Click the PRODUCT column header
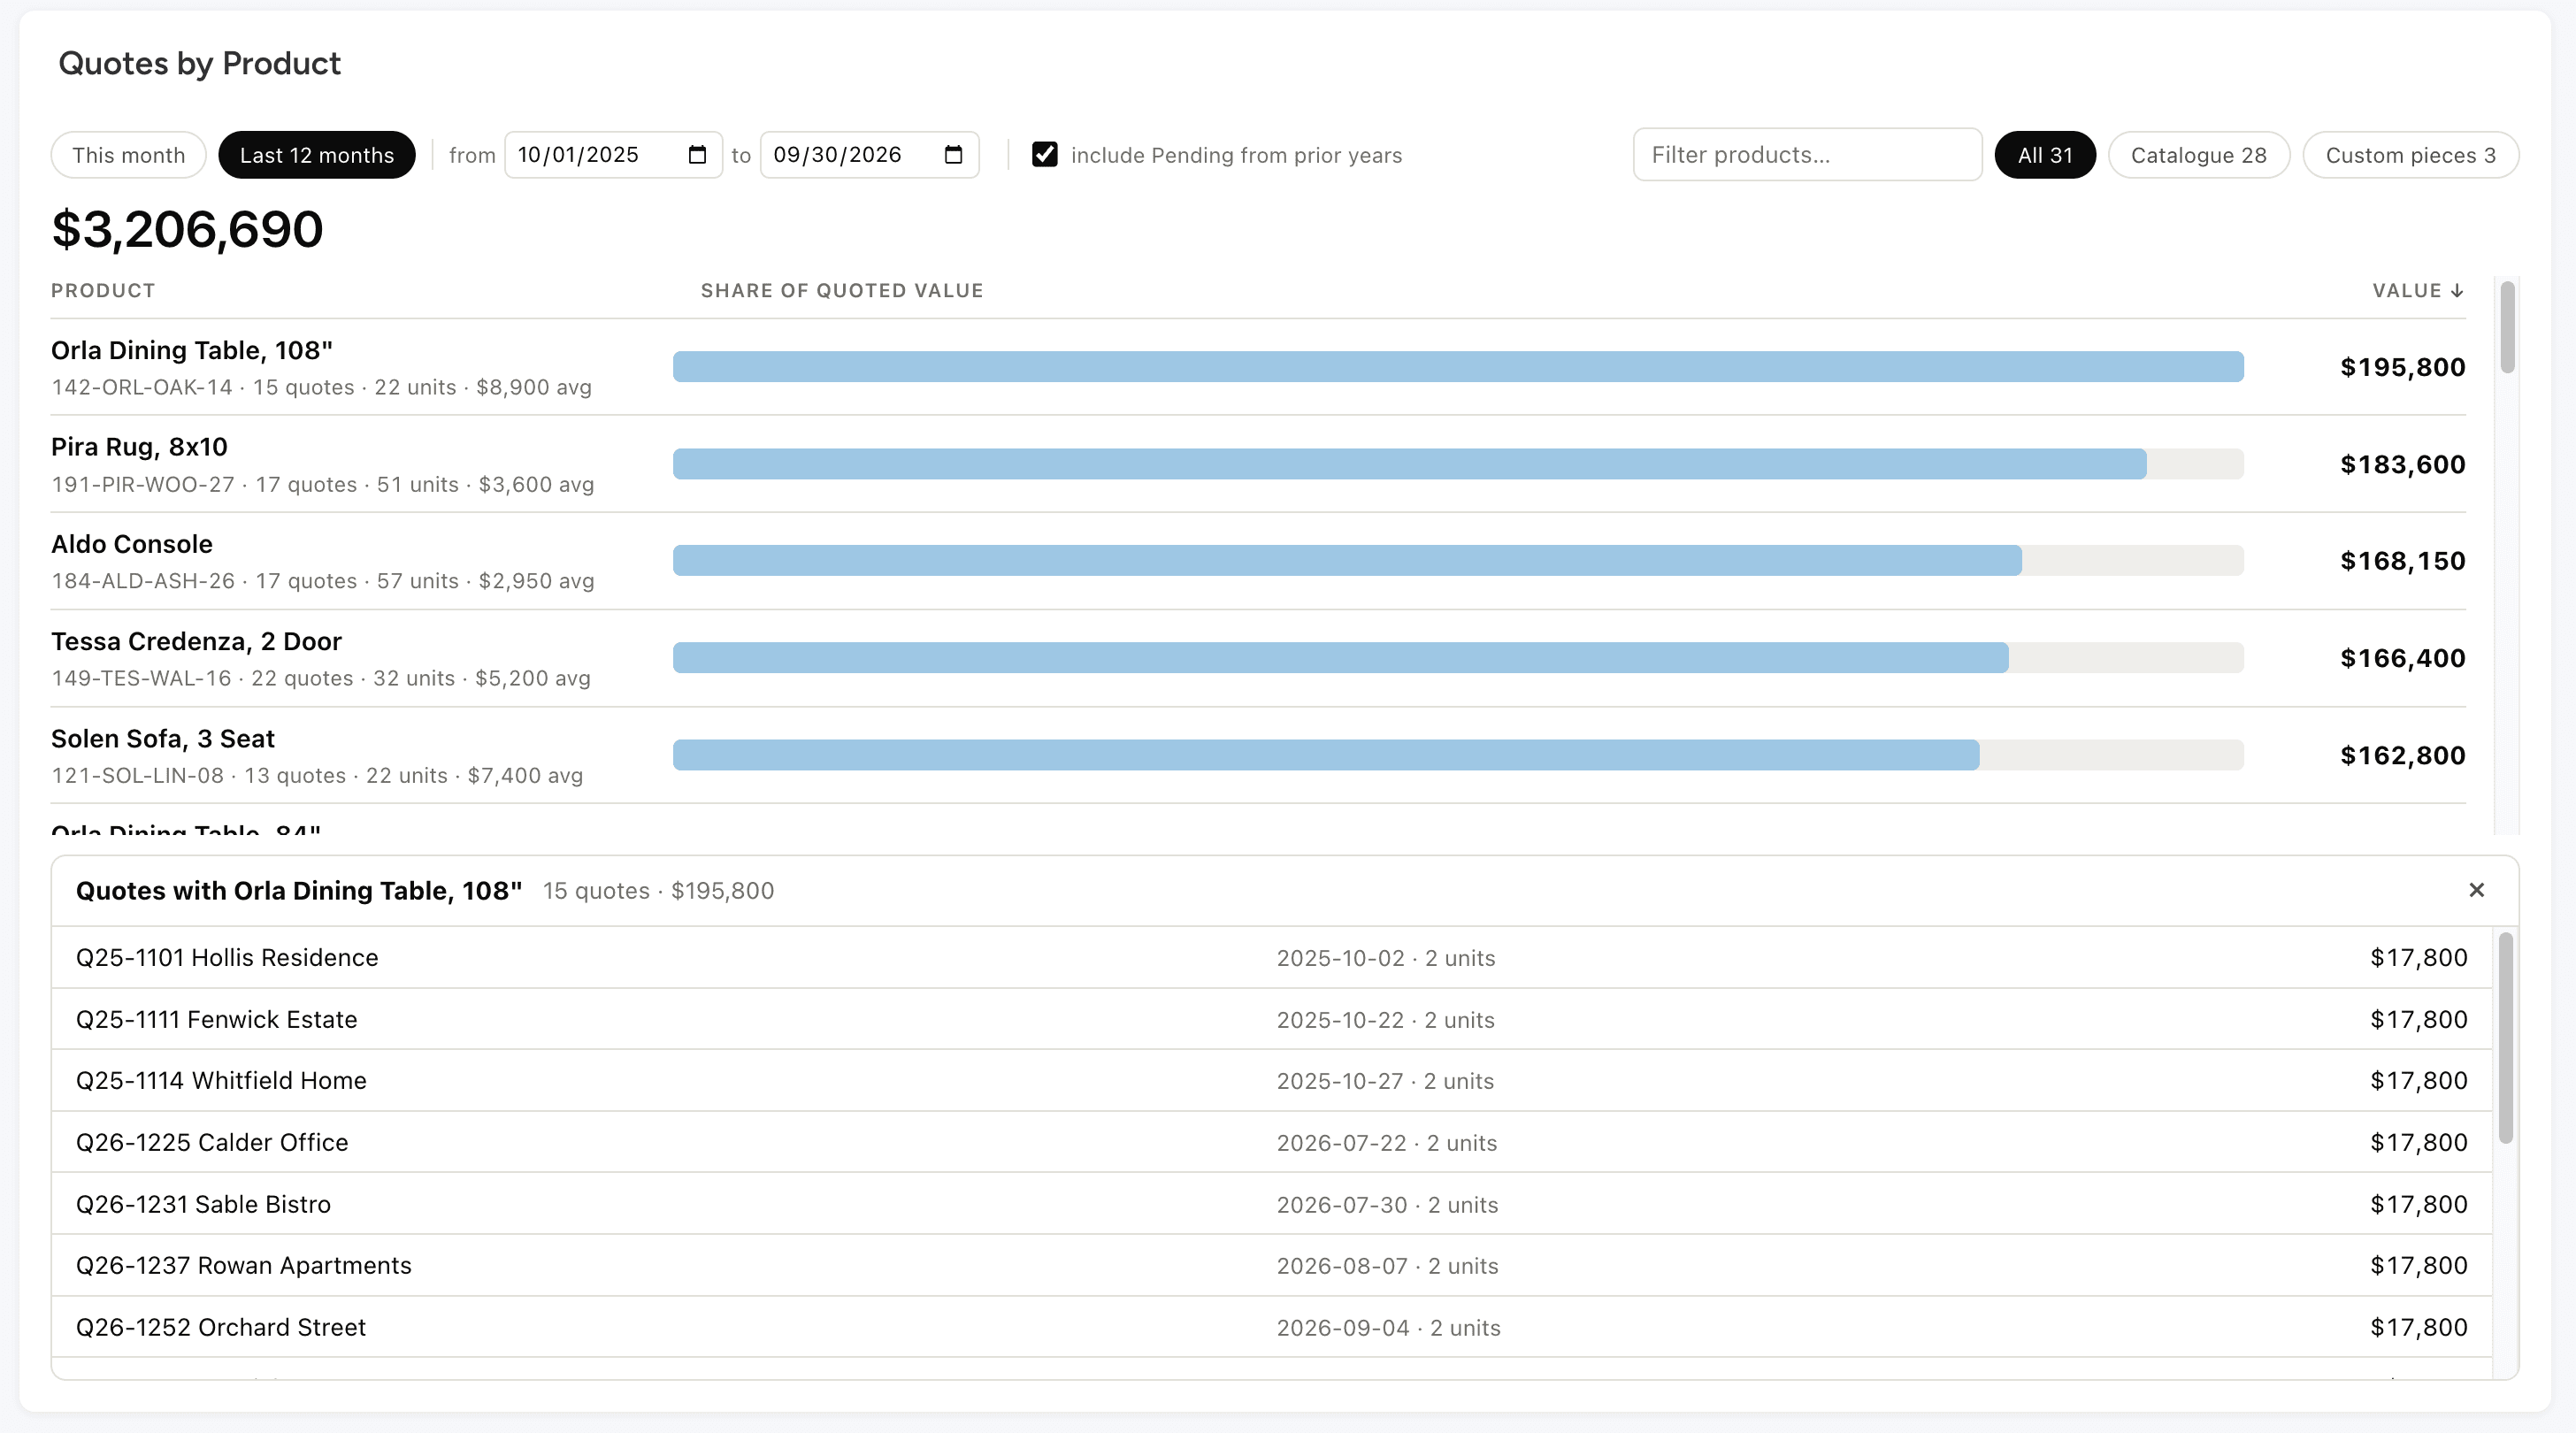Image resolution: width=2576 pixels, height=1433 pixels. [103, 290]
